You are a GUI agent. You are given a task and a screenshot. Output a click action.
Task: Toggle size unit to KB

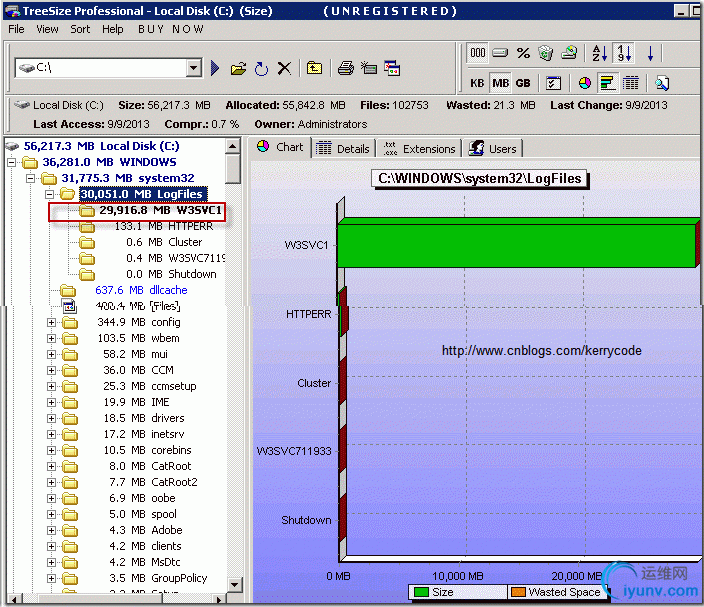pos(478,83)
